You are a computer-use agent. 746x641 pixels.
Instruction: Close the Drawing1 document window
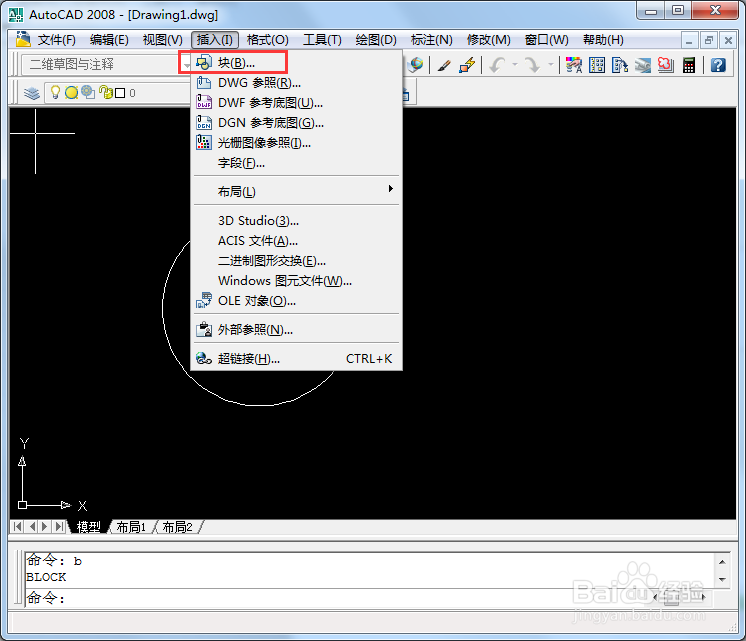coord(728,40)
